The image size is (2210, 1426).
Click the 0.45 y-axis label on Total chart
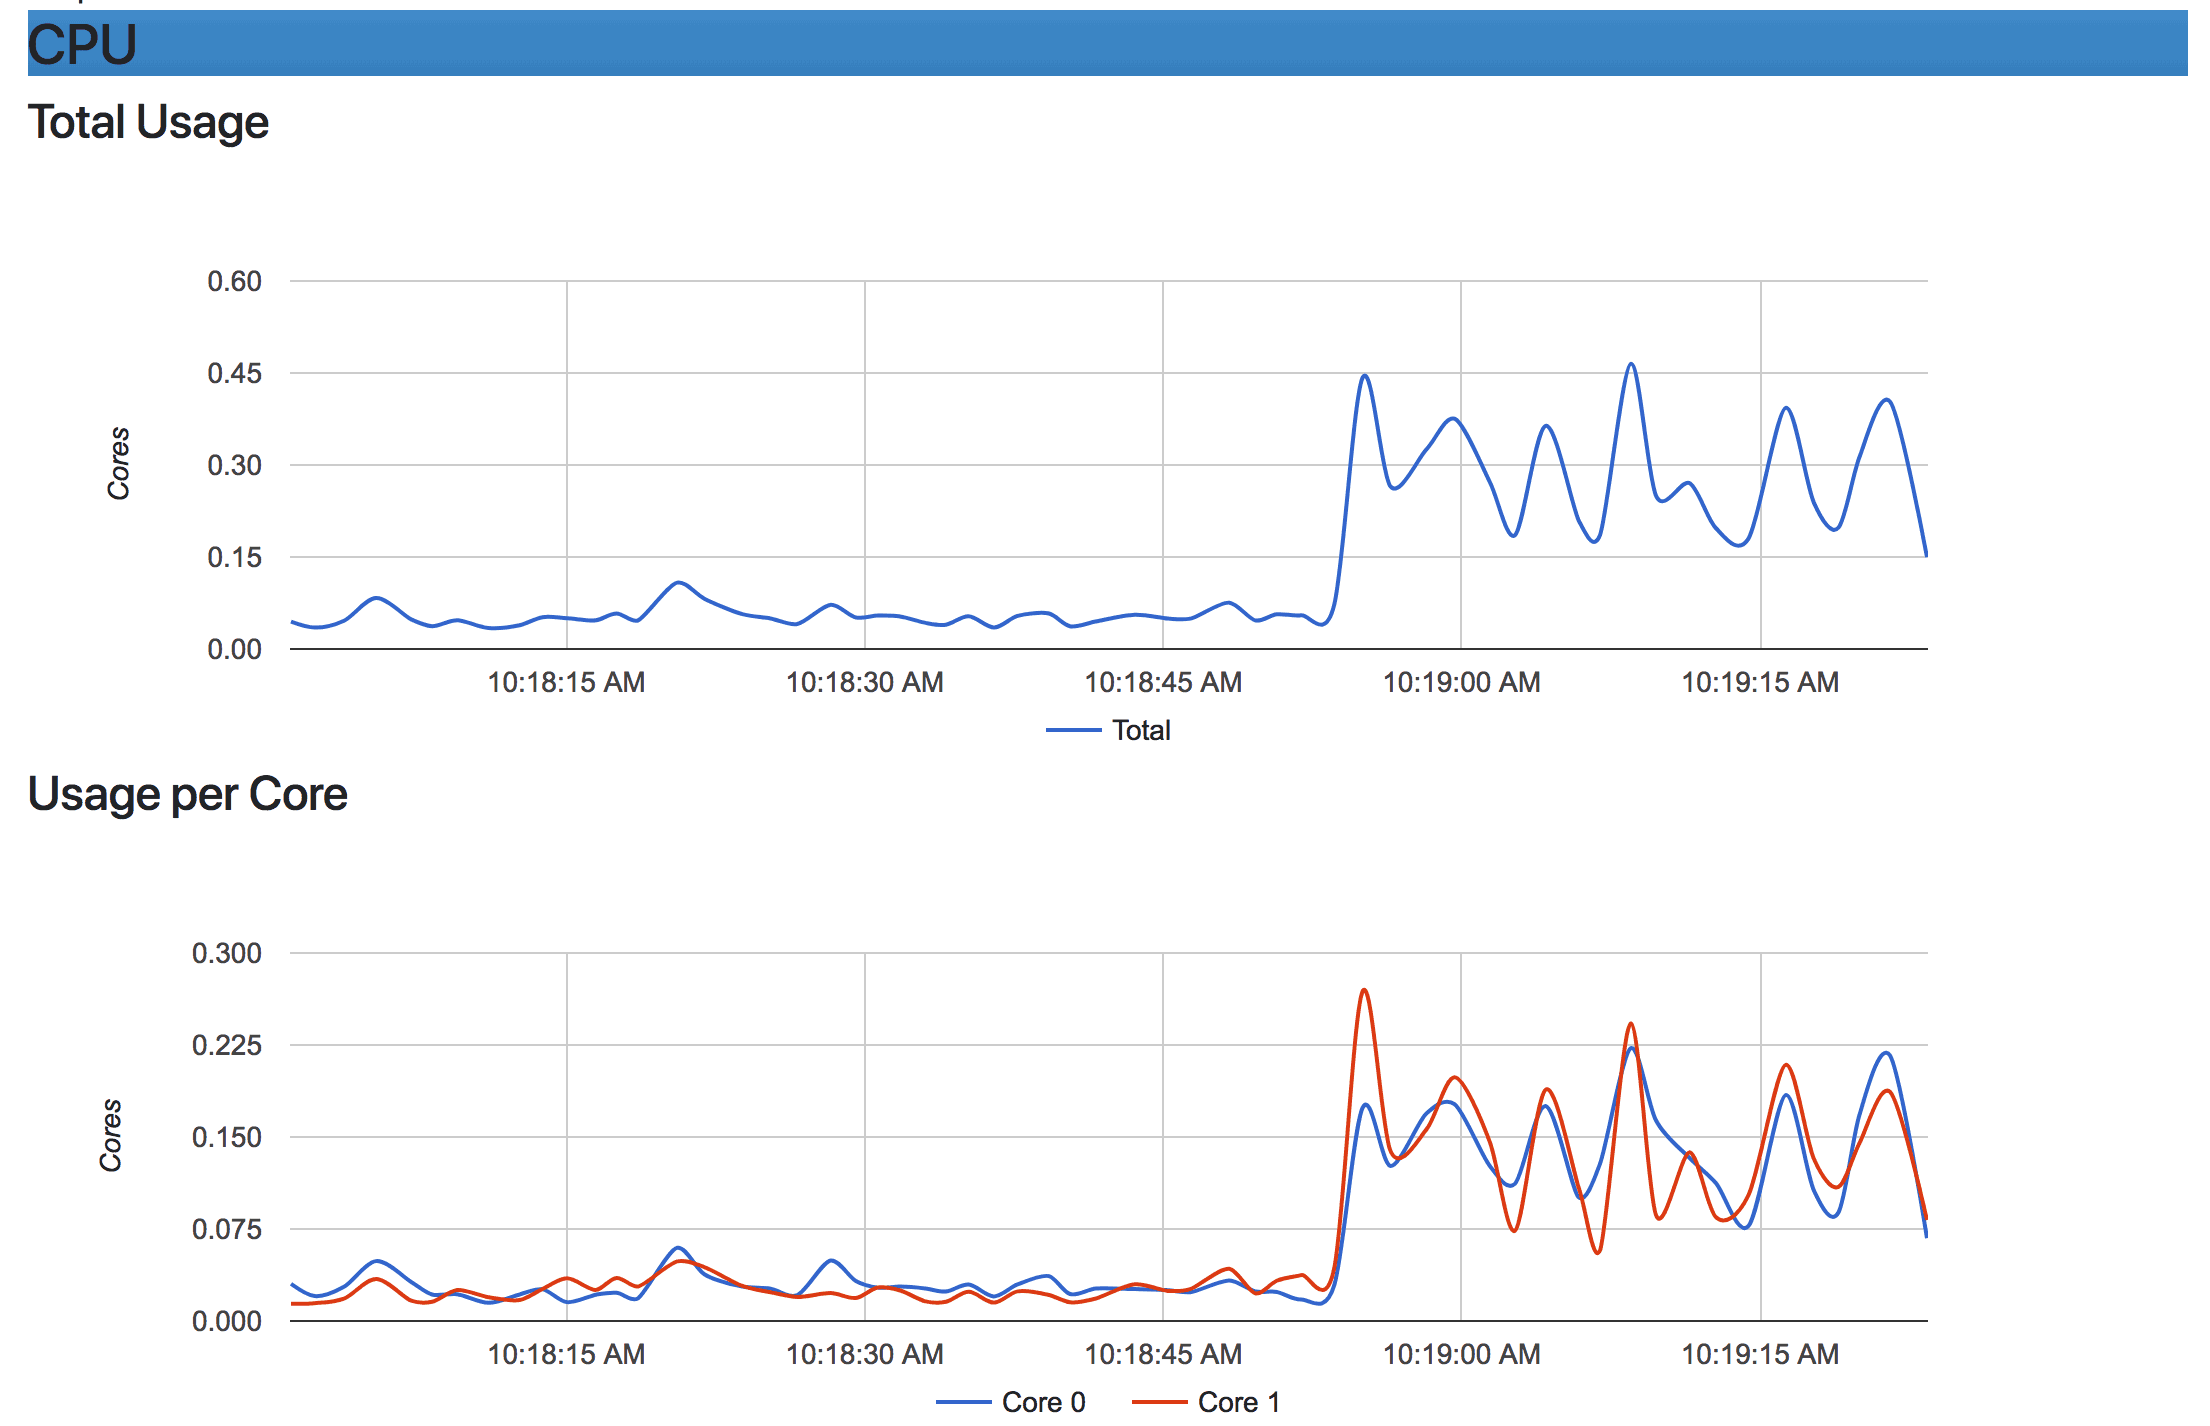point(234,374)
